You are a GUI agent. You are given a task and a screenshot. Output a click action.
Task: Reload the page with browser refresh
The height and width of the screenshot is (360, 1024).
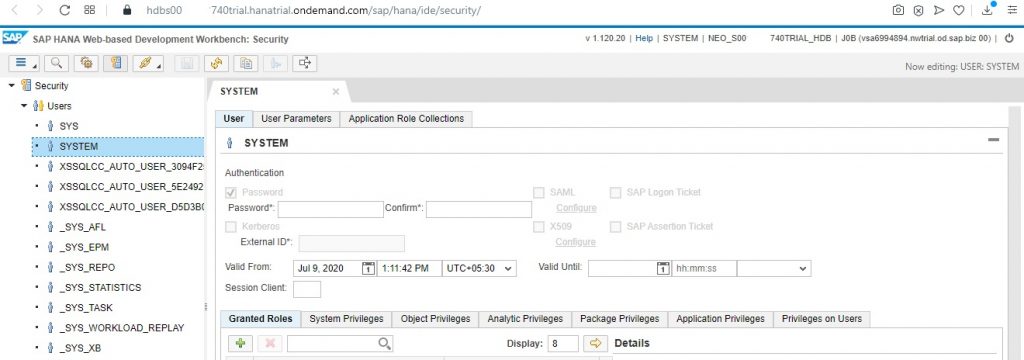65,10
